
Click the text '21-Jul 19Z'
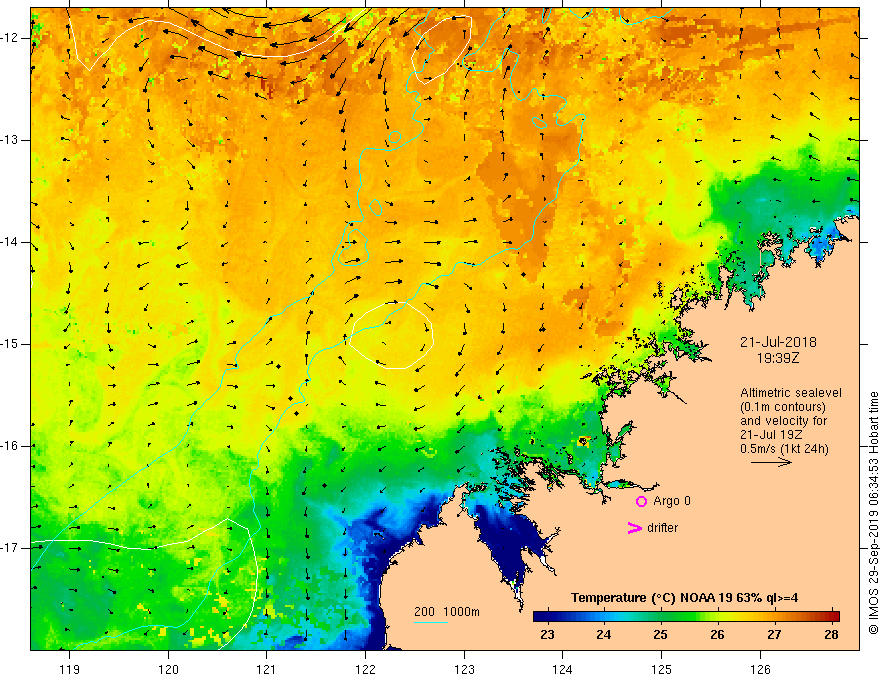(771, 435)
